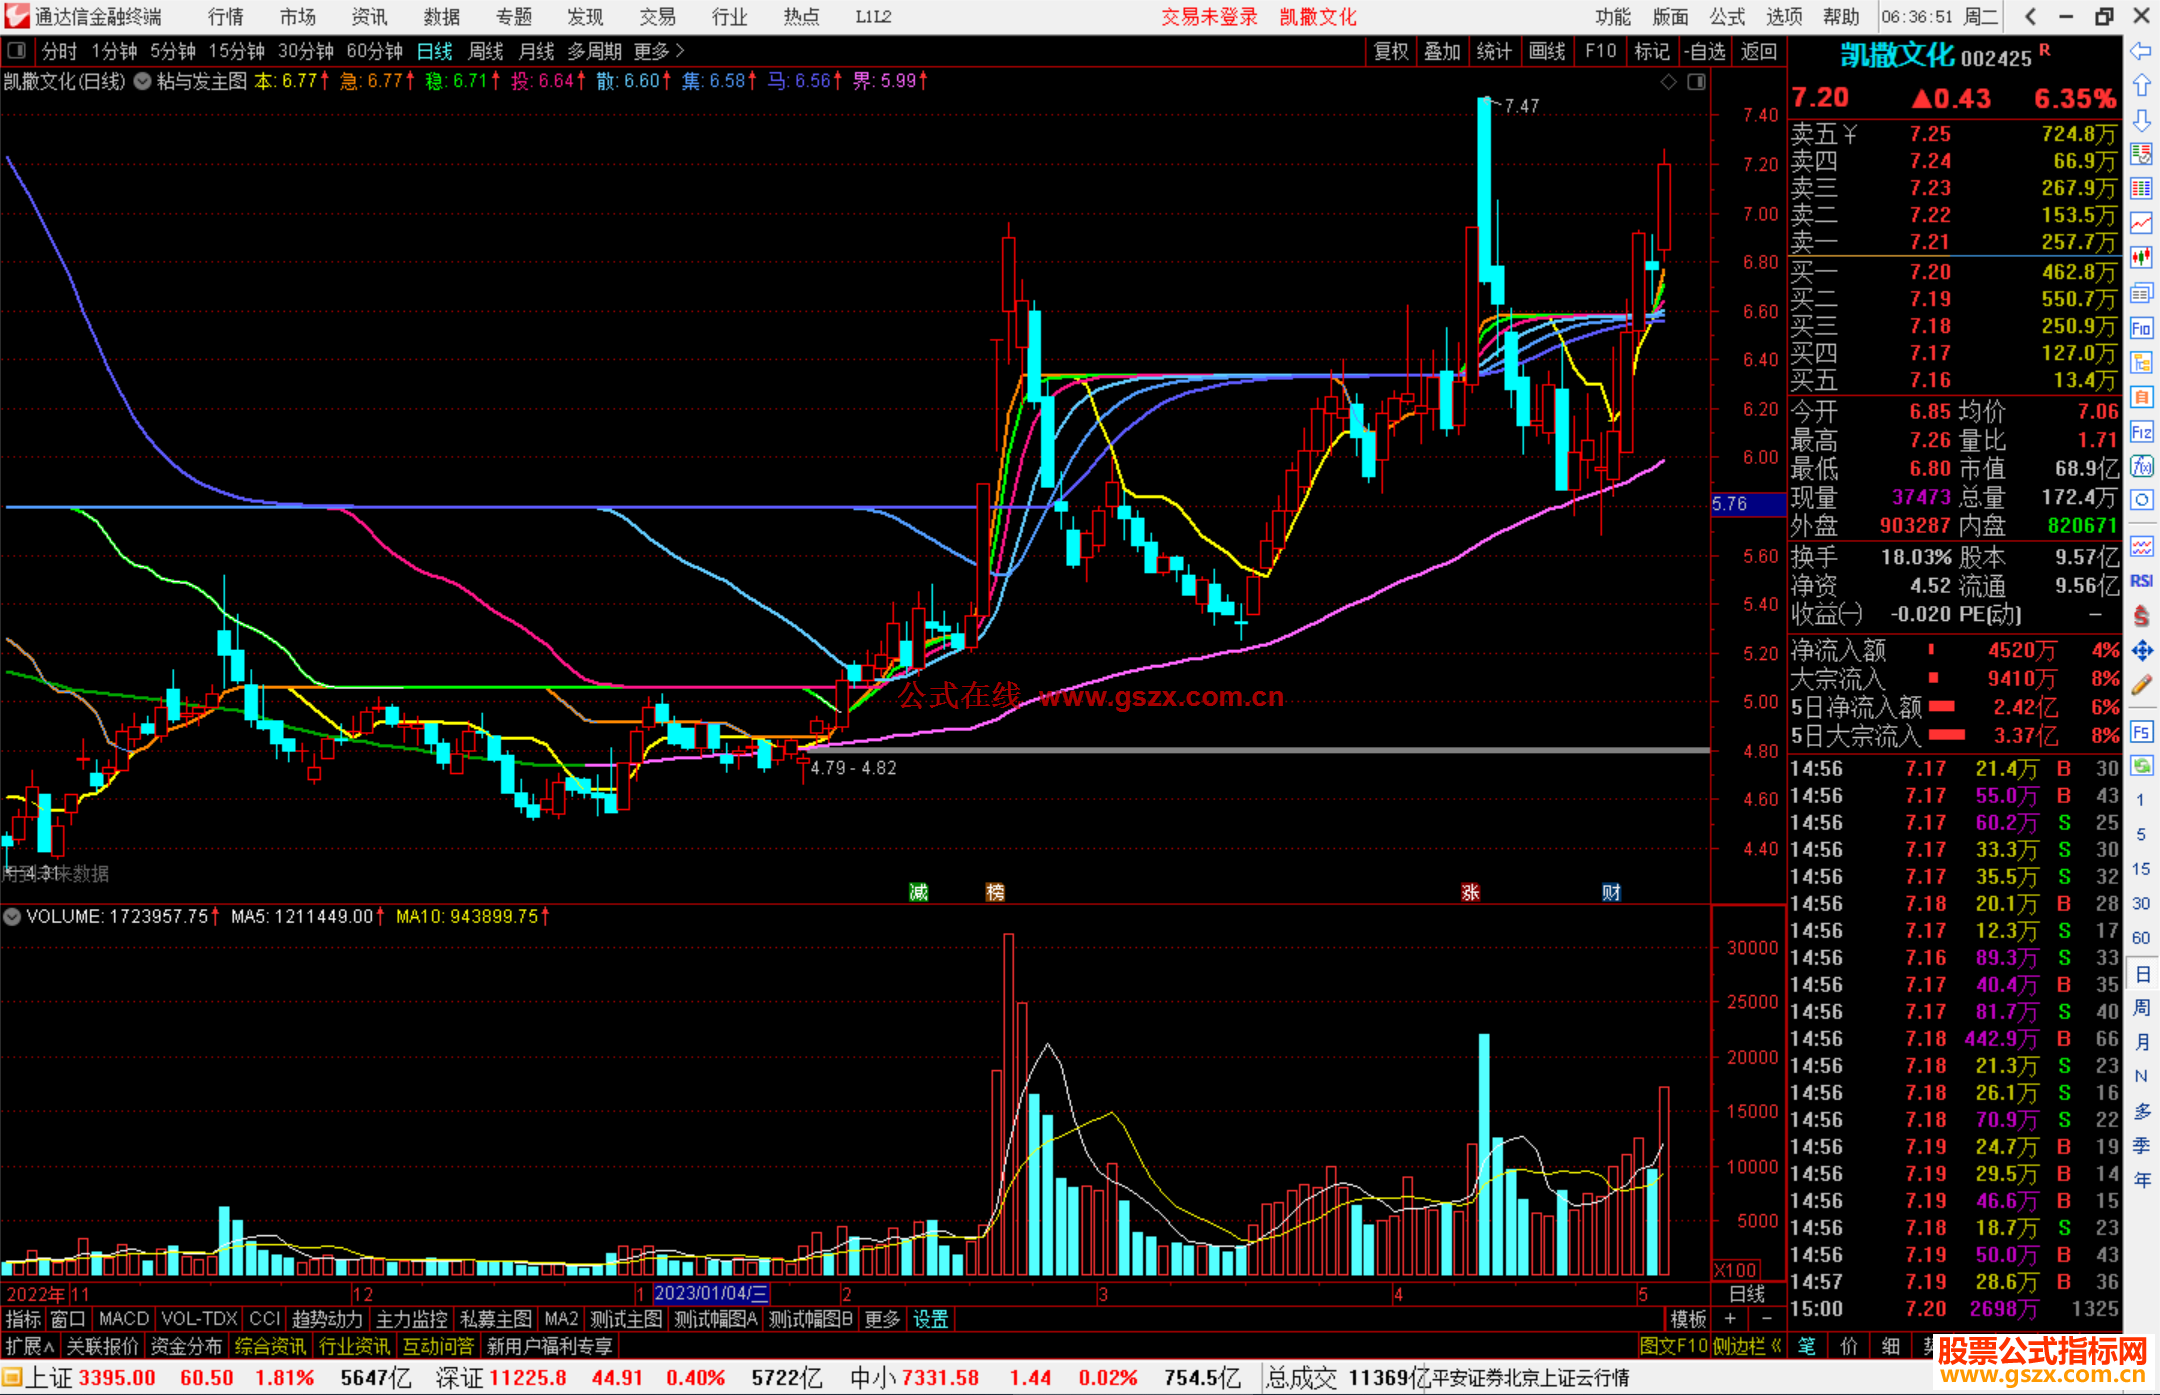Toggle the main chart indicator round button
The image size is (2160, 1395).
point(143,81)
